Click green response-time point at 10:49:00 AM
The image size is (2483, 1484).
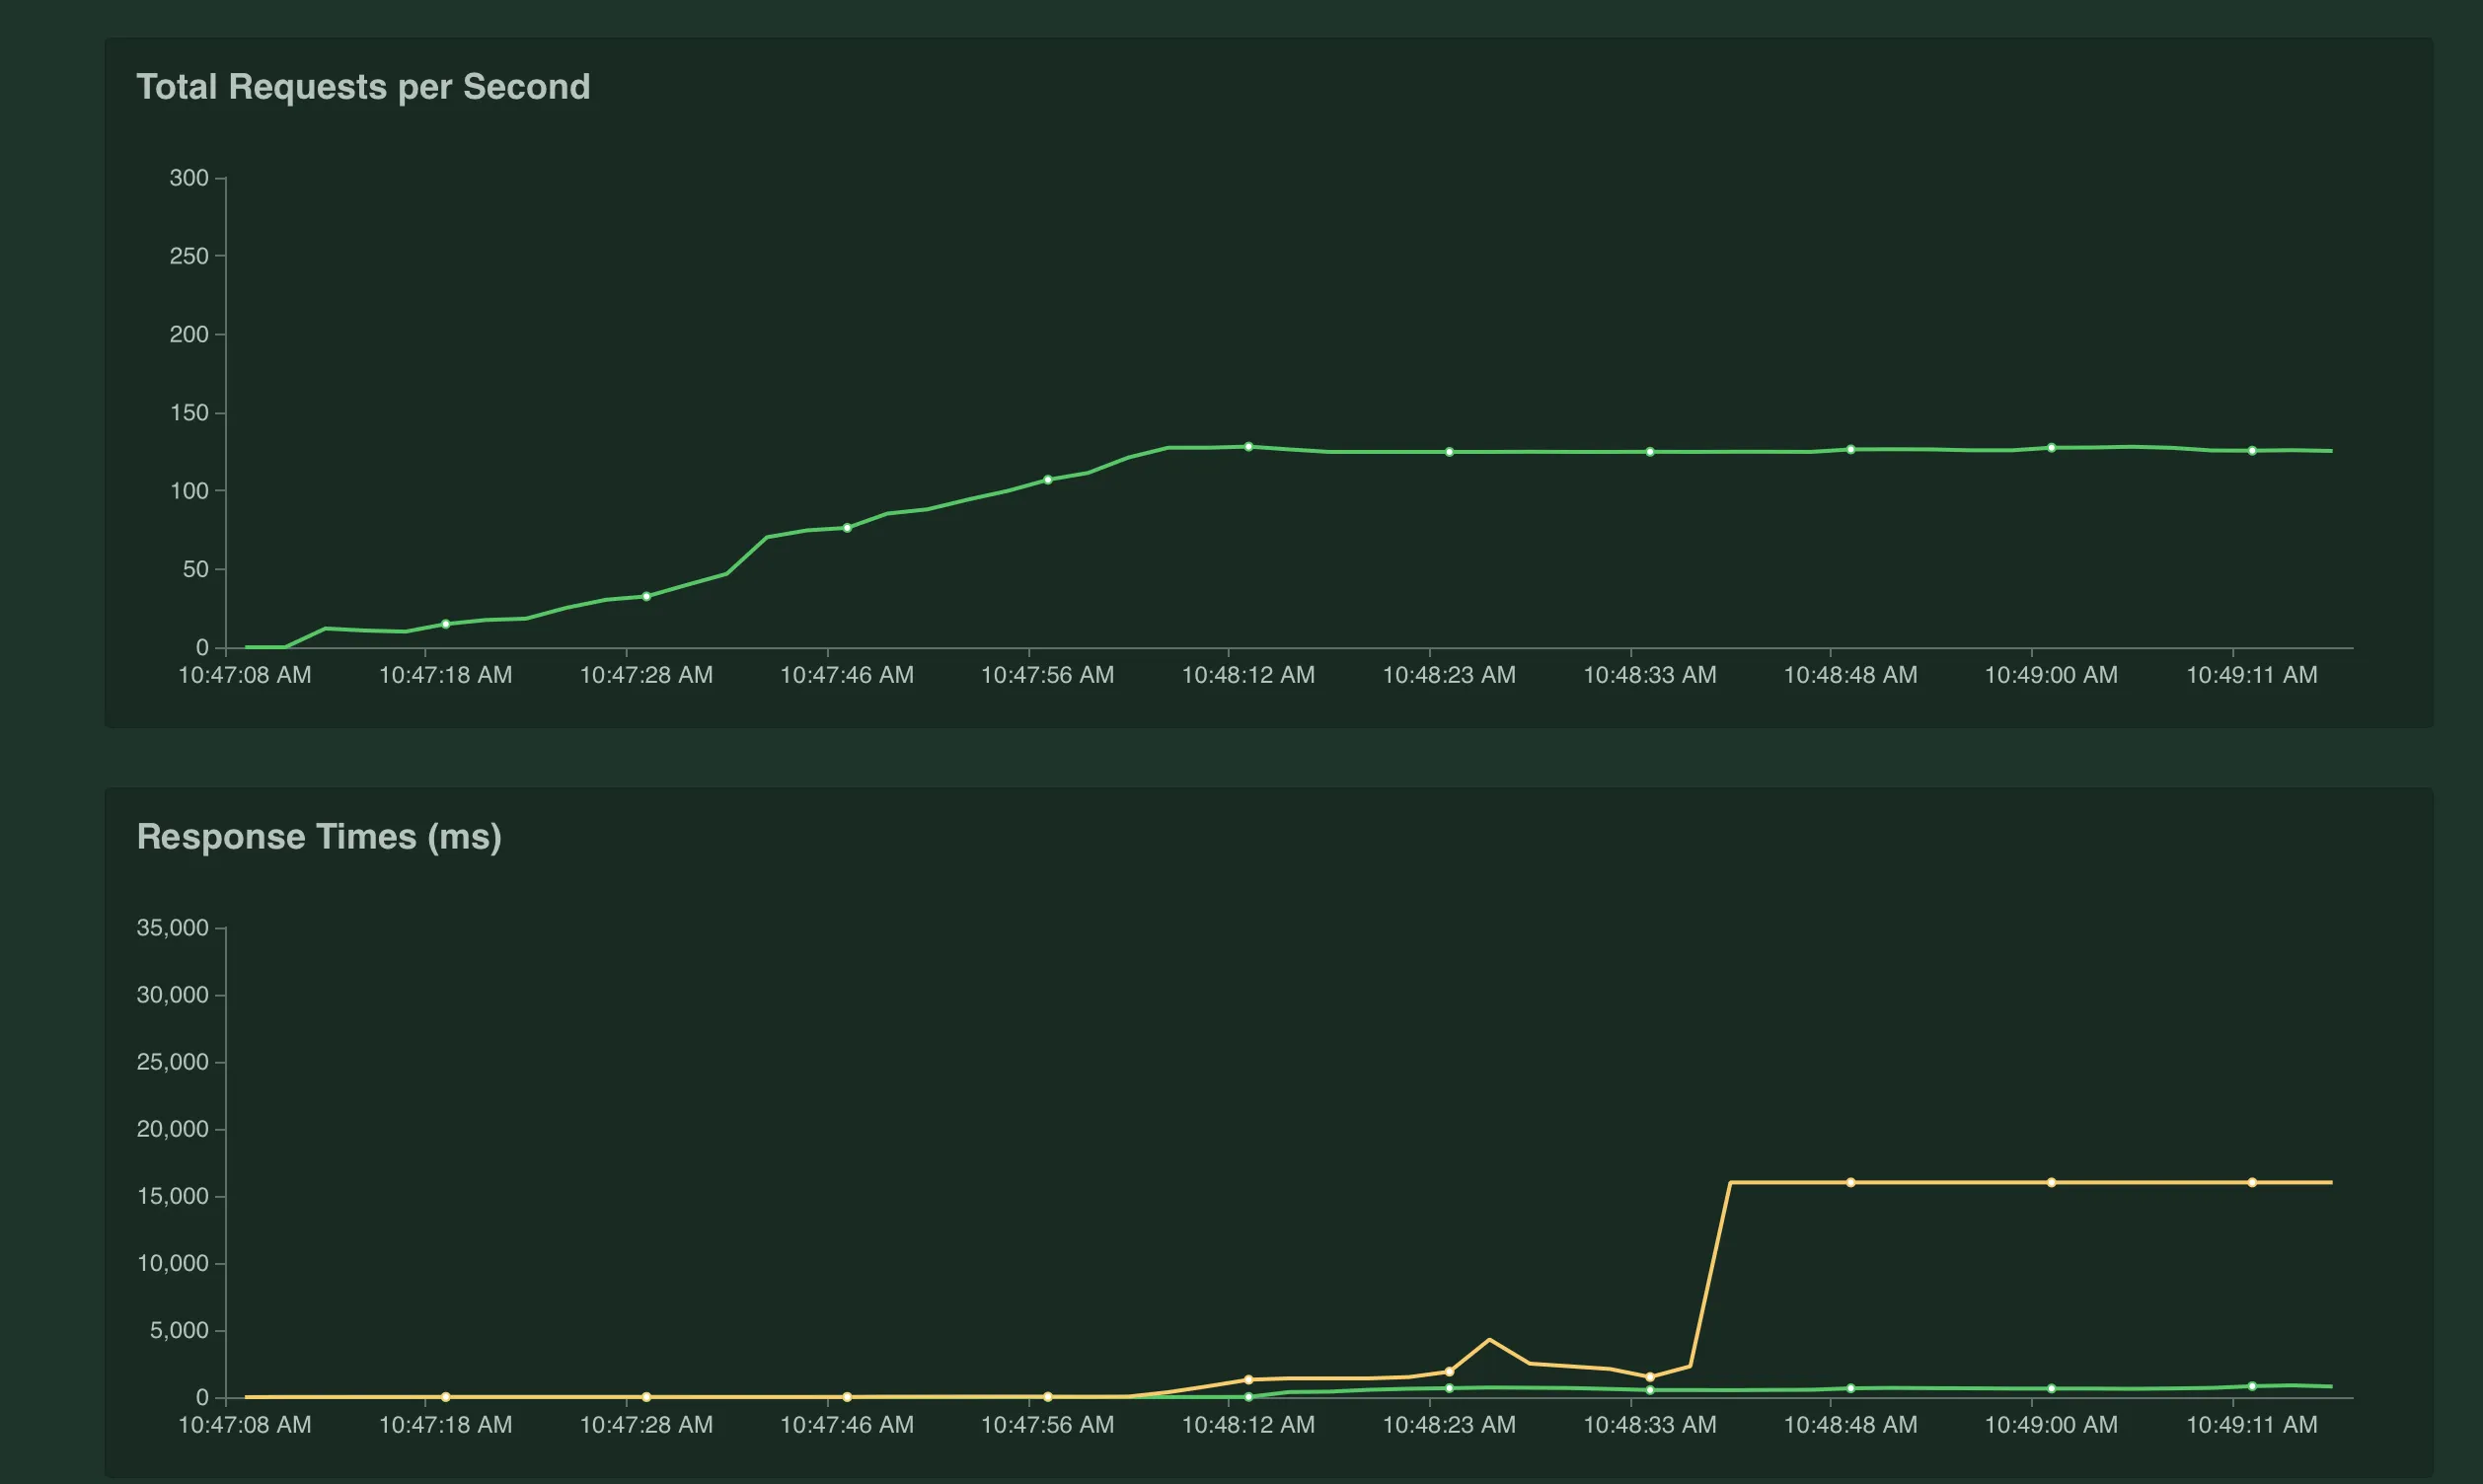[x=2051, y=1389]
